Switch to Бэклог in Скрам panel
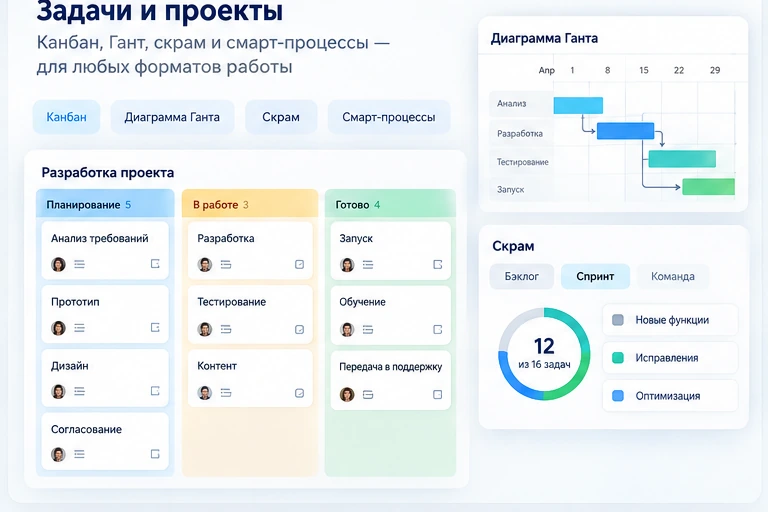The width and height of the screenshot is (768, 512). point(522,276)
